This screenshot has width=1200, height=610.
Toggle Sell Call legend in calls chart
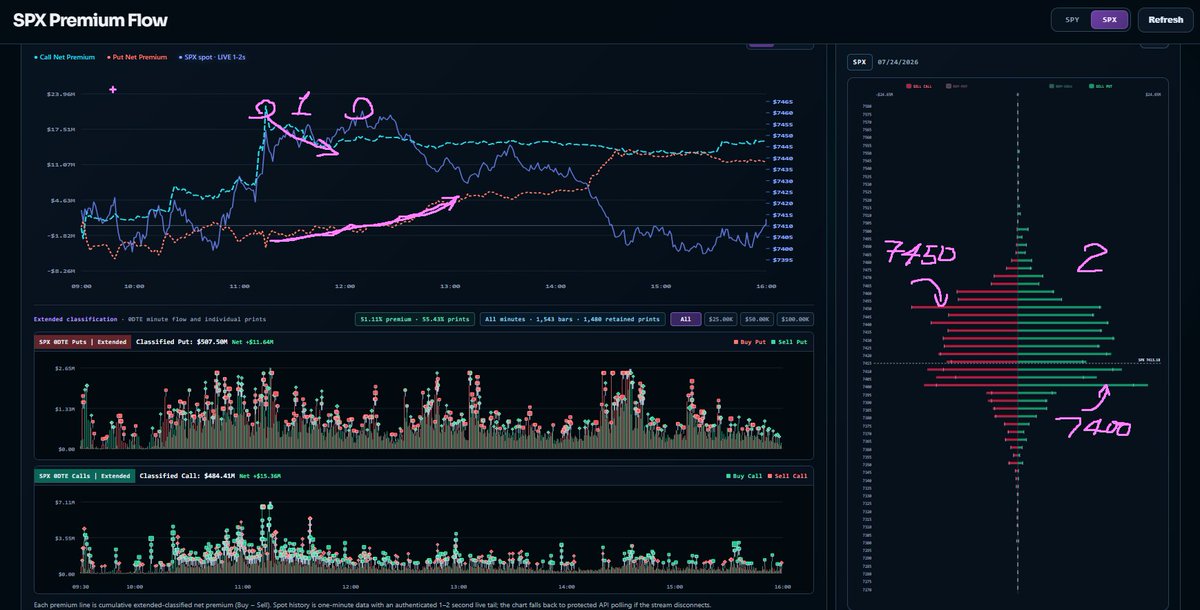[x=786, y=476]
